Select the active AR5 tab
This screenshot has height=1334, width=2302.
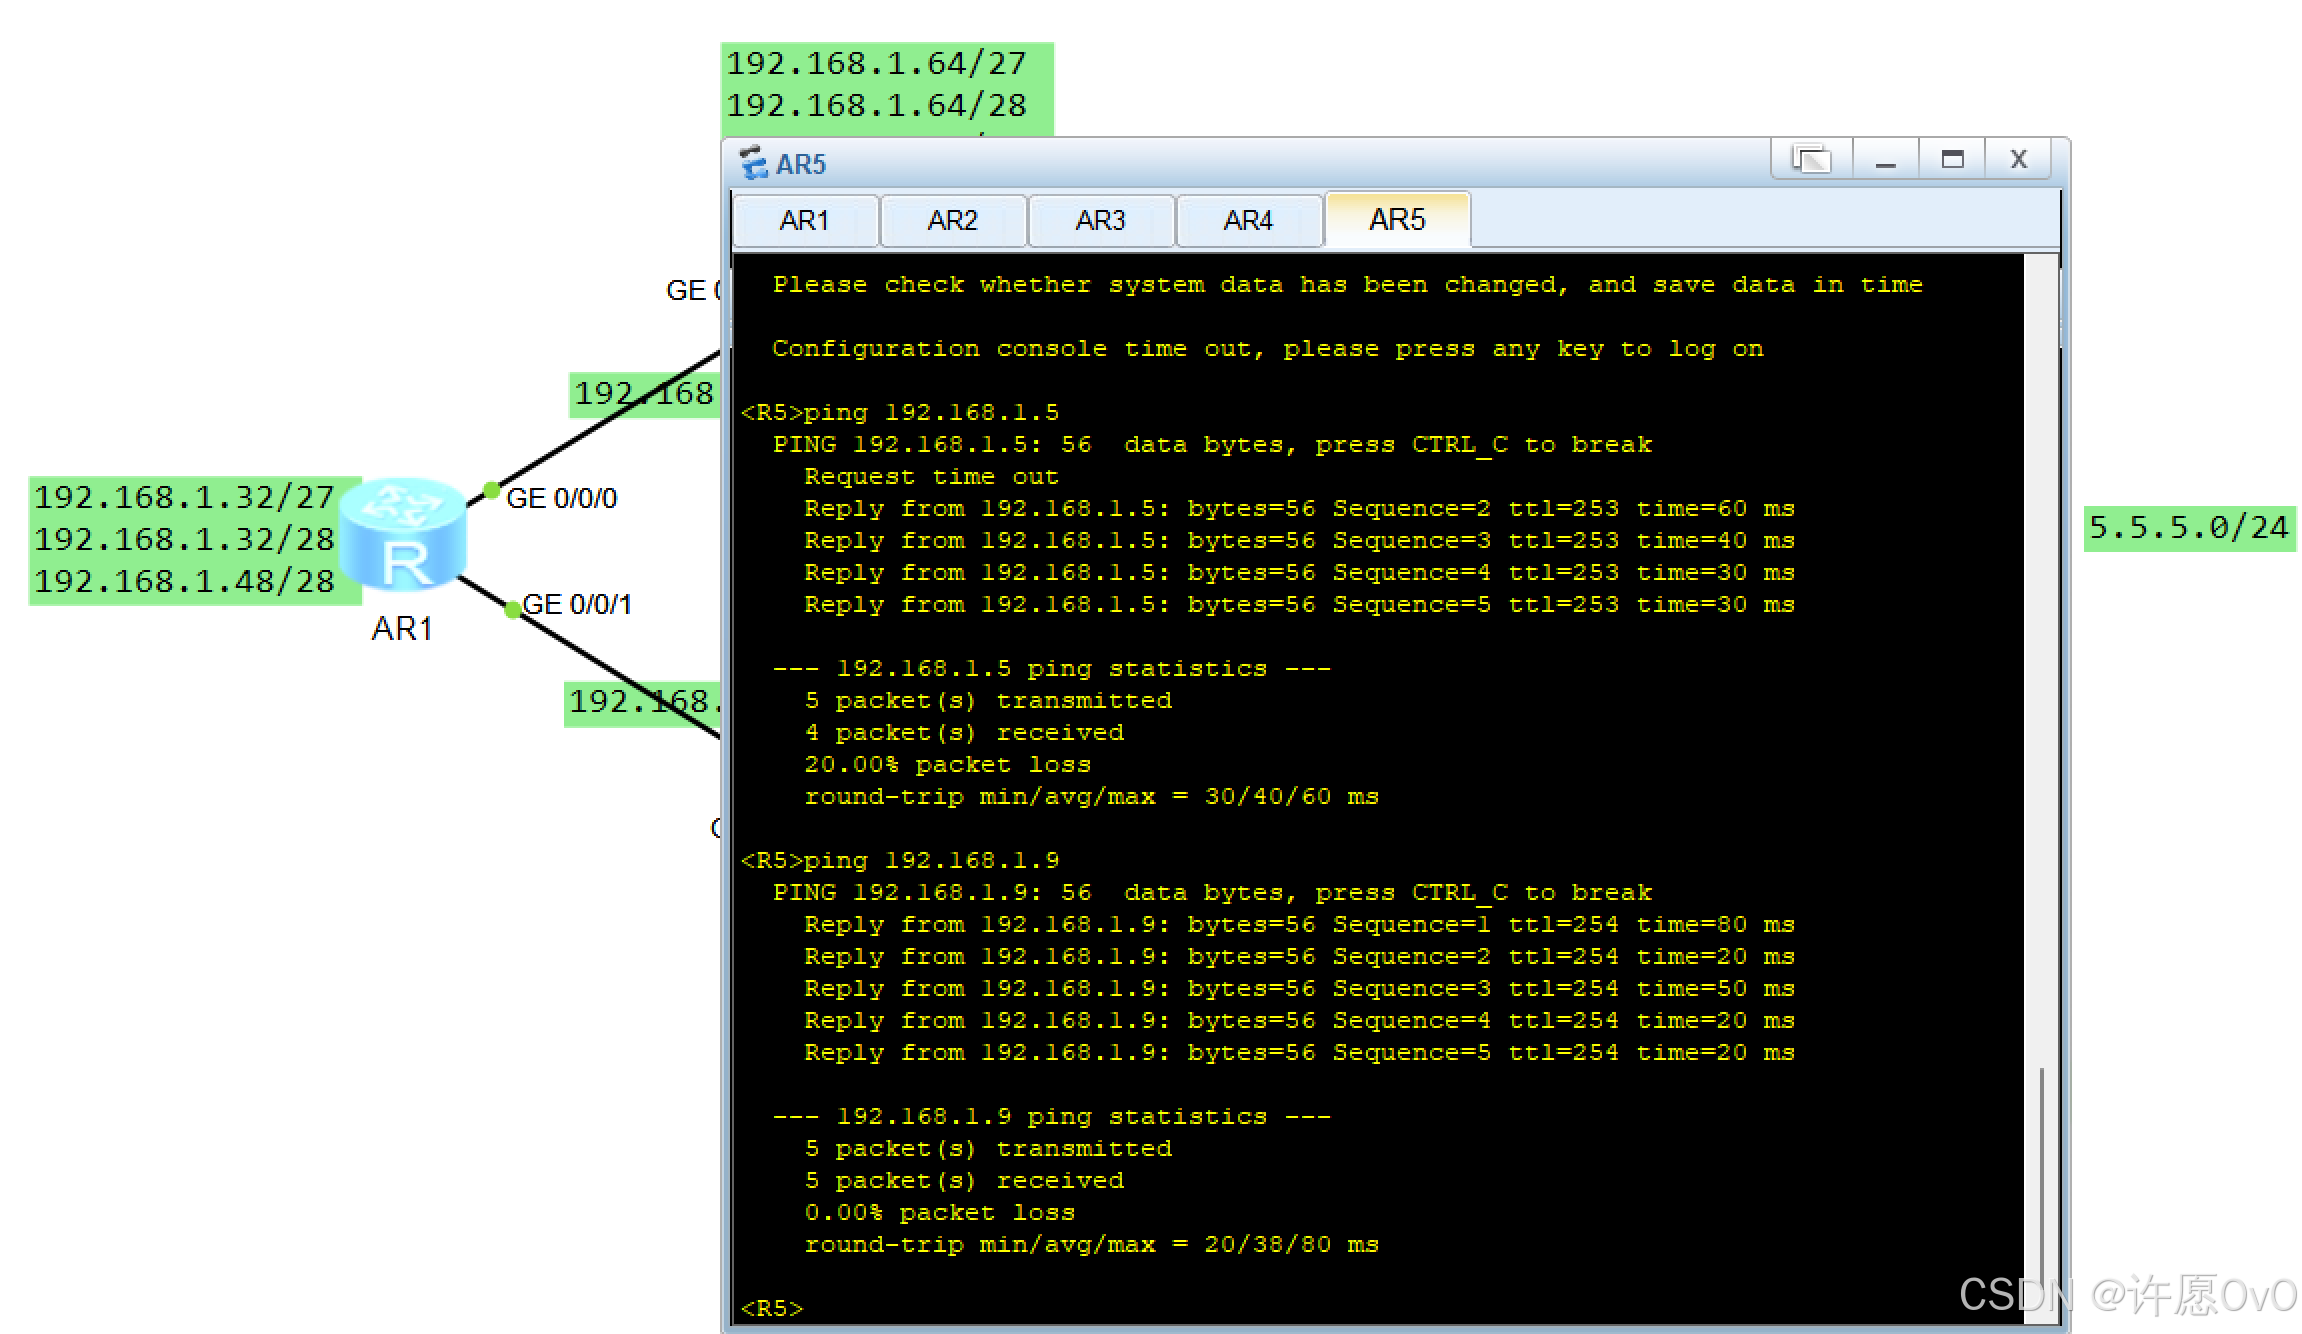(1397, 219)
